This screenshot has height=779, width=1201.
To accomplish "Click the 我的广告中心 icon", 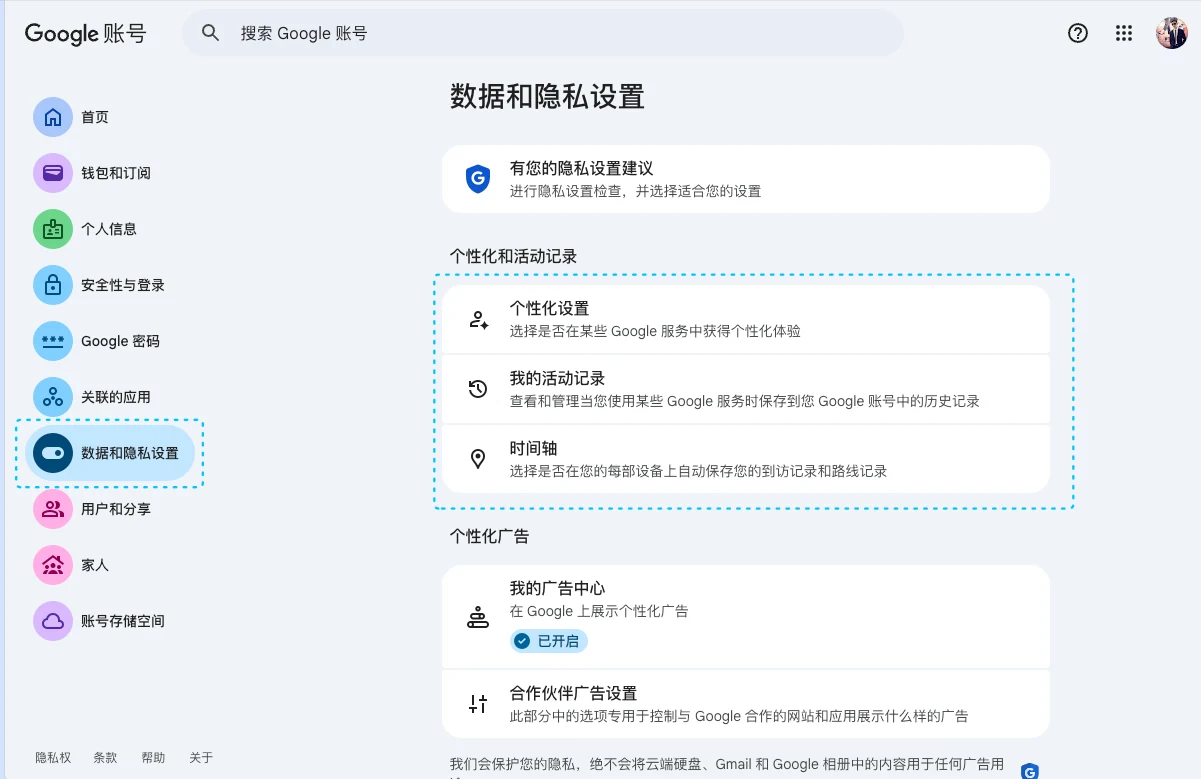I will coord(478,617).
